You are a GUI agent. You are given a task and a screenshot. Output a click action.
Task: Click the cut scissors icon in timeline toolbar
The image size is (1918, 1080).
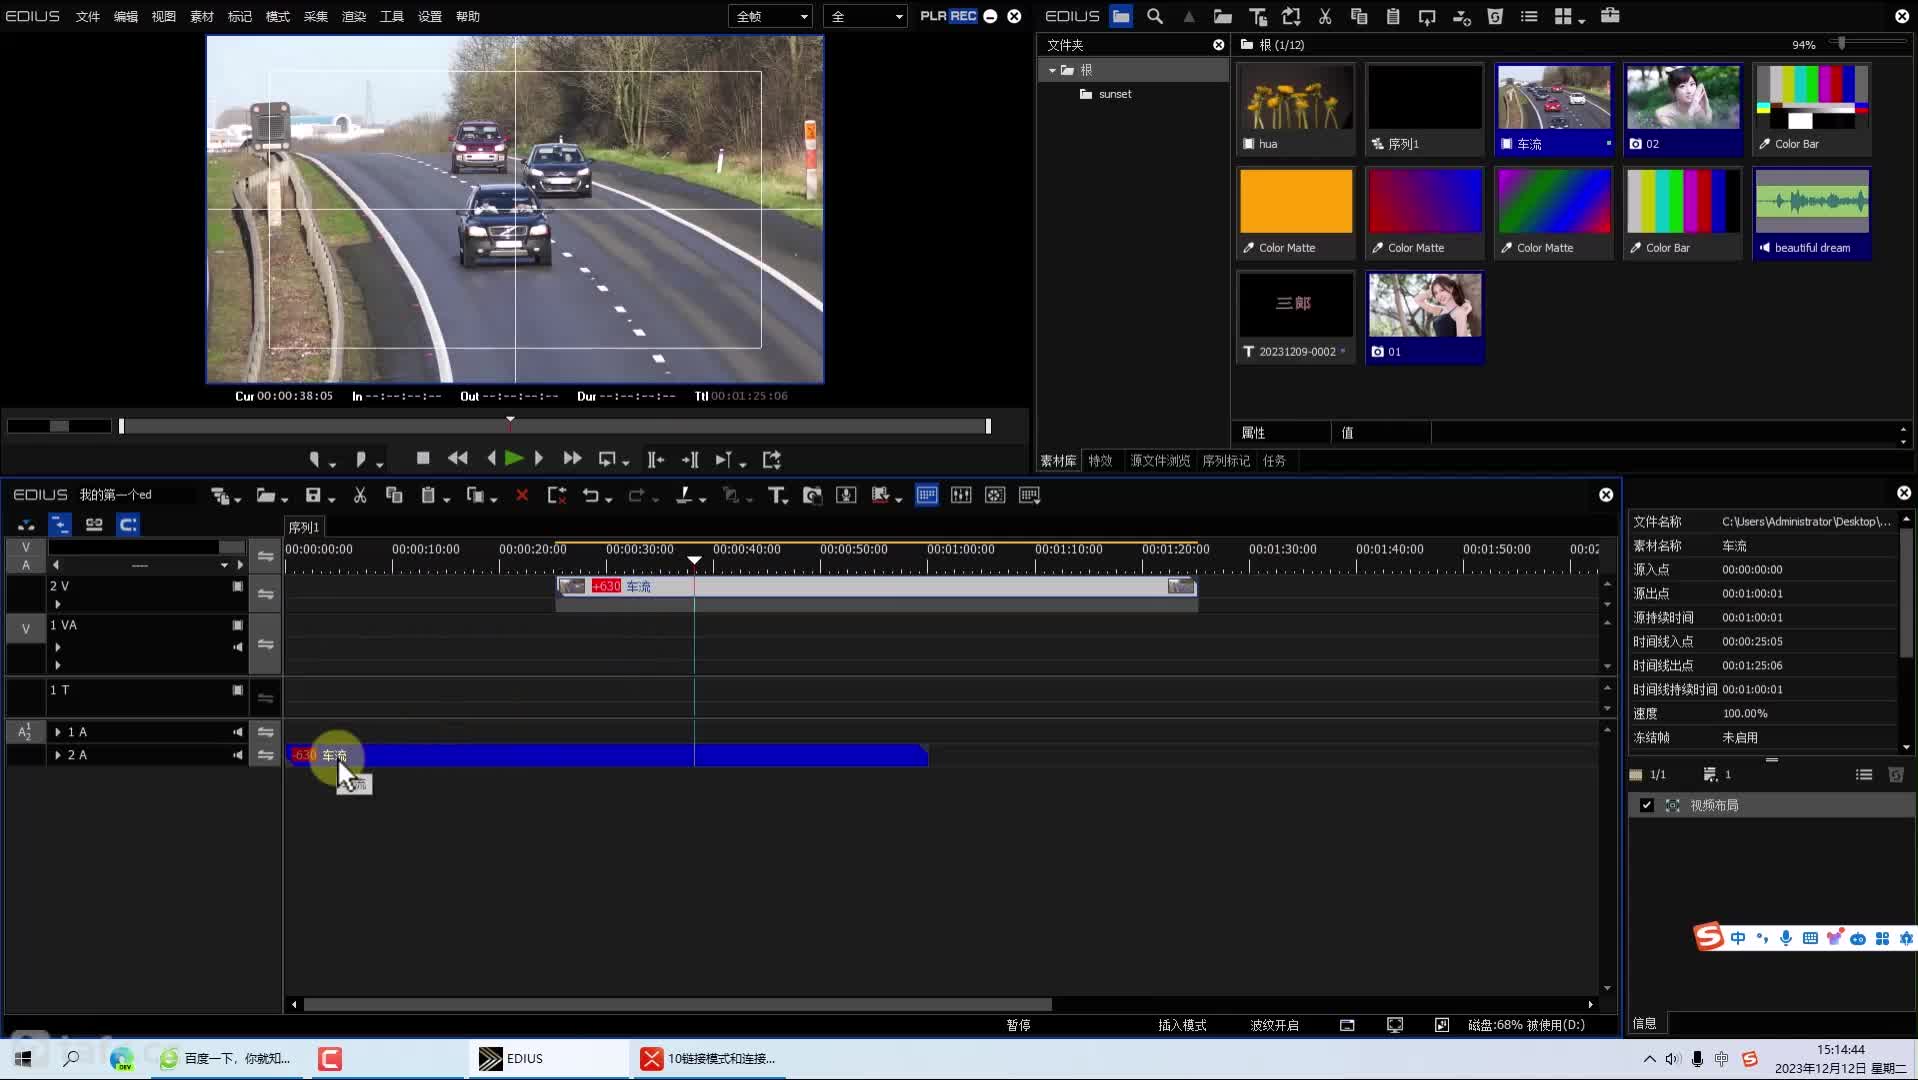point(360,495)
